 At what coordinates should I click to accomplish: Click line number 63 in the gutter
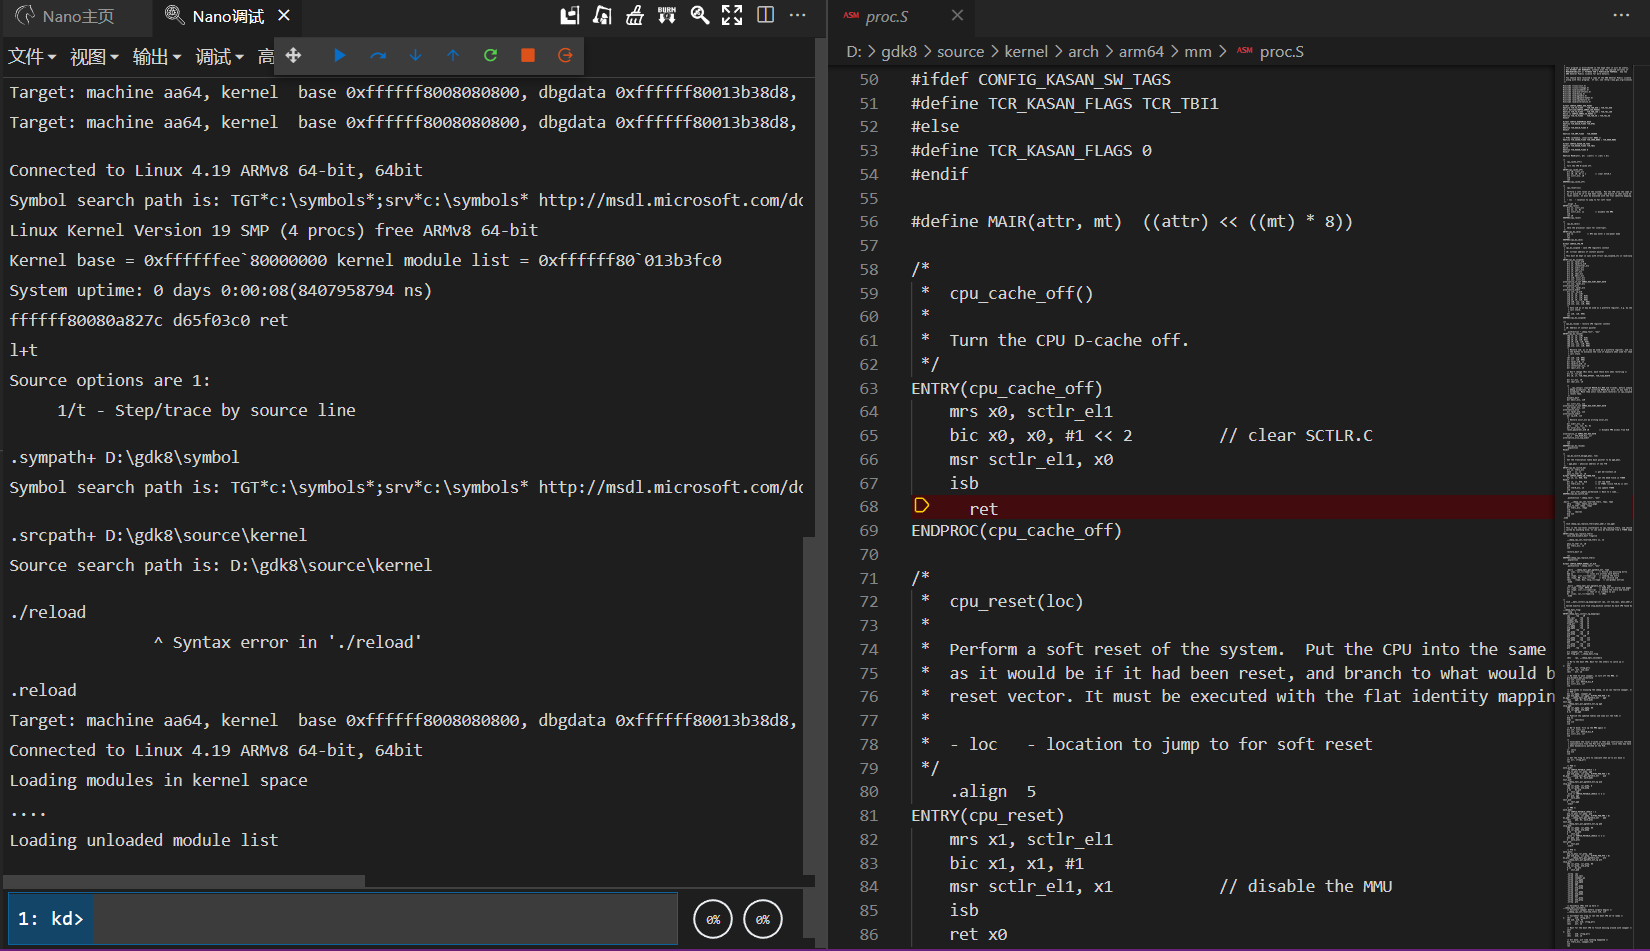[868, 388]
